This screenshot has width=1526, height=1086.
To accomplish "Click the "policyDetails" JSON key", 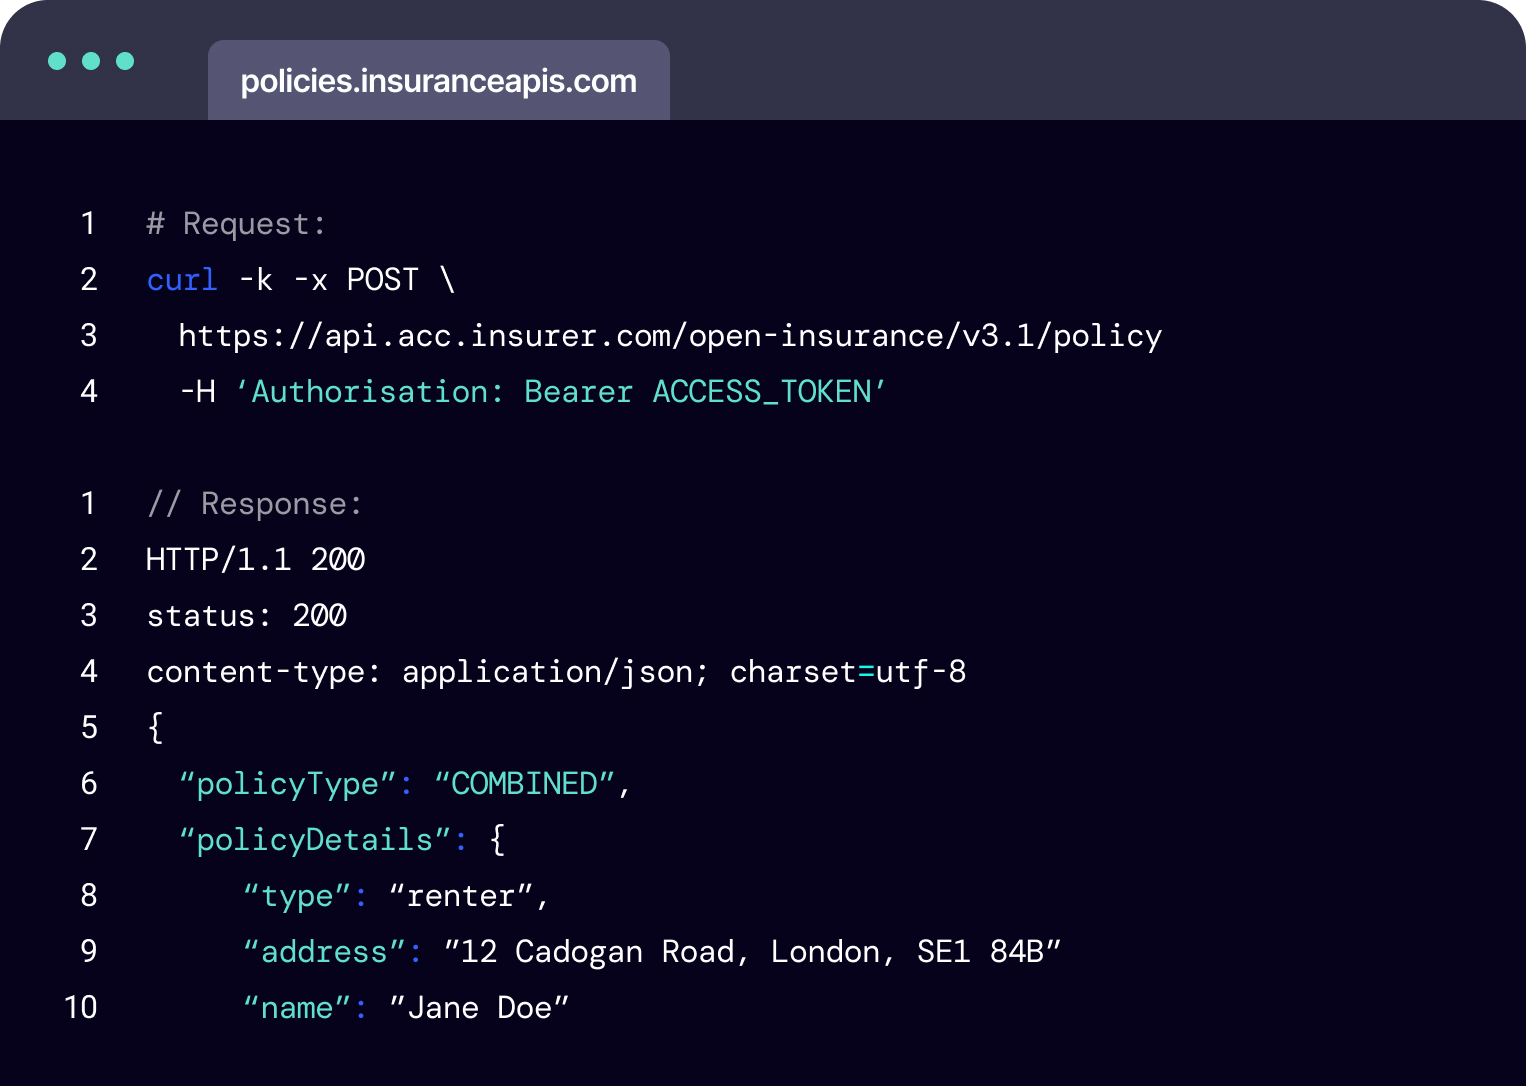I will click(x=314, y=840).
